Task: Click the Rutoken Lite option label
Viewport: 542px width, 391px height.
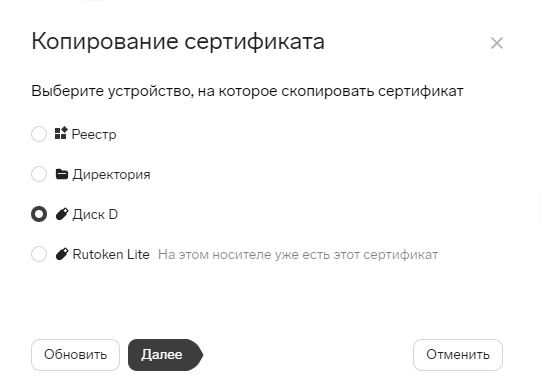Action: click(111, 254)
